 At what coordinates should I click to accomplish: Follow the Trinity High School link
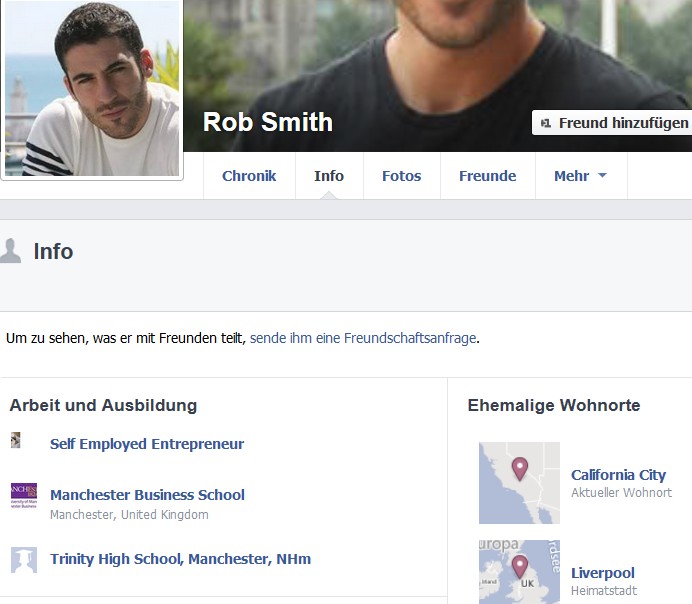[x=180, y=559]
